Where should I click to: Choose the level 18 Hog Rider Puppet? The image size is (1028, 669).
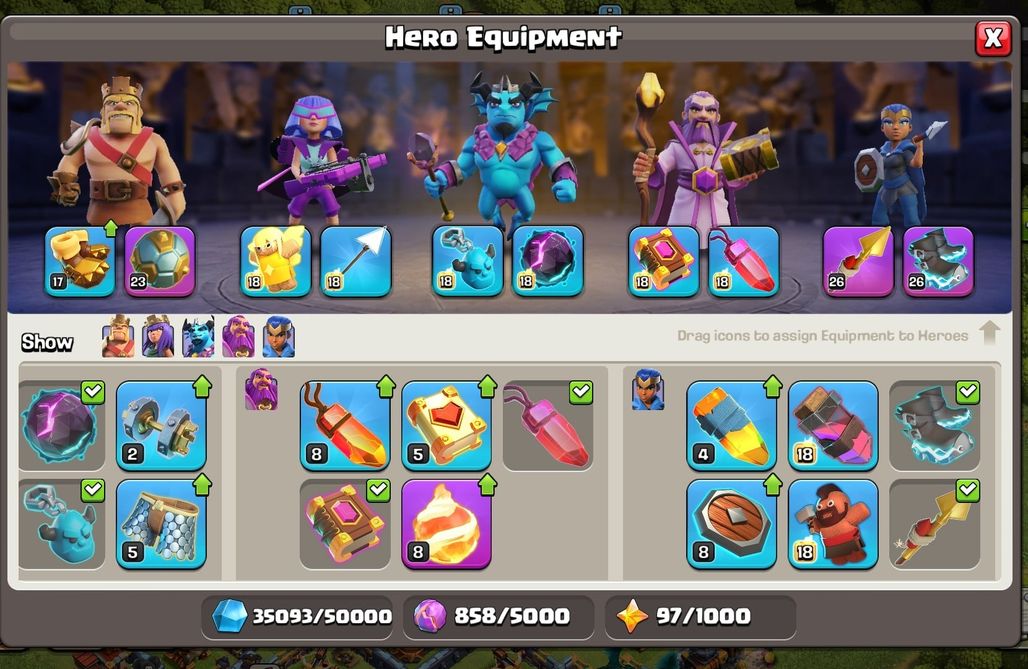833,524
